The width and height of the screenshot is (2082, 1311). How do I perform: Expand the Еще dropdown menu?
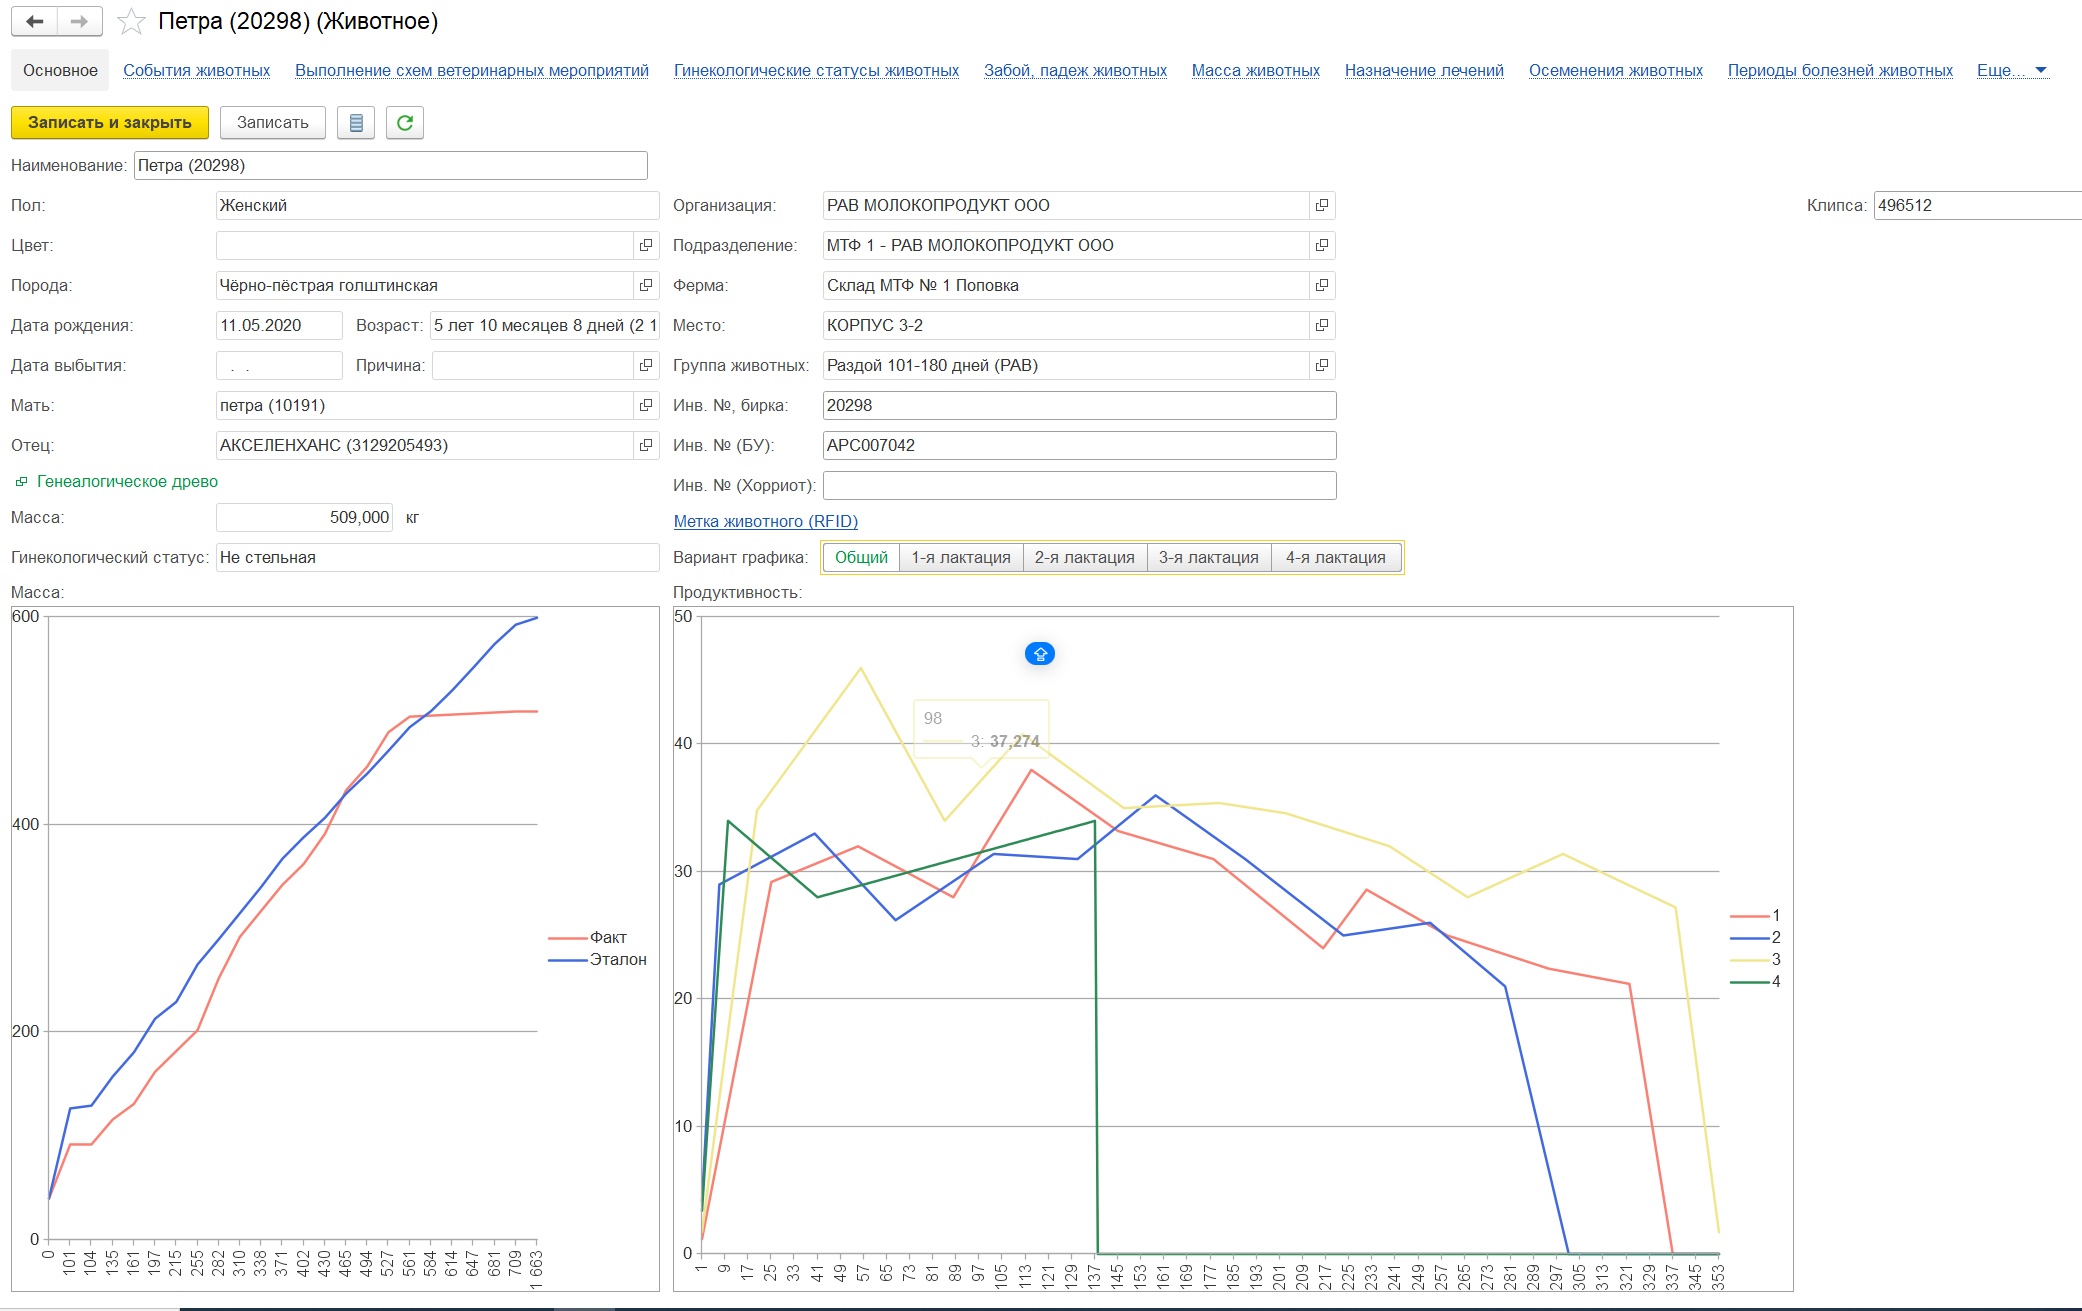2011,70
